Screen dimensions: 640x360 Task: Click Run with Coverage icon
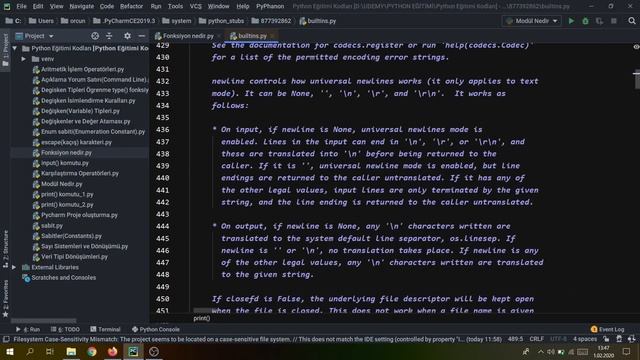[x=599, y=21]
